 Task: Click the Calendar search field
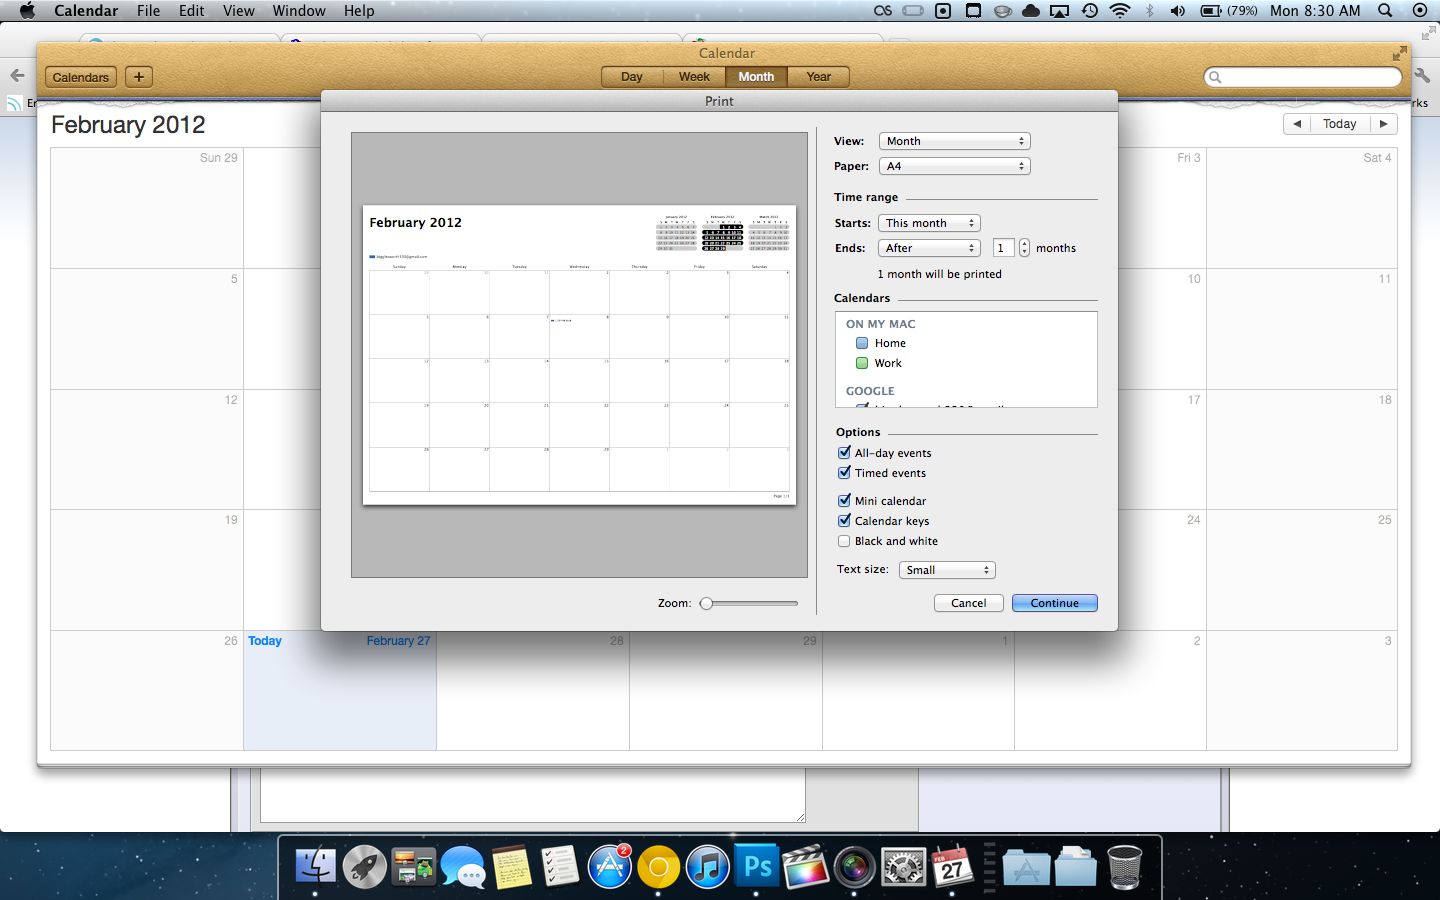coord(1302,76)
